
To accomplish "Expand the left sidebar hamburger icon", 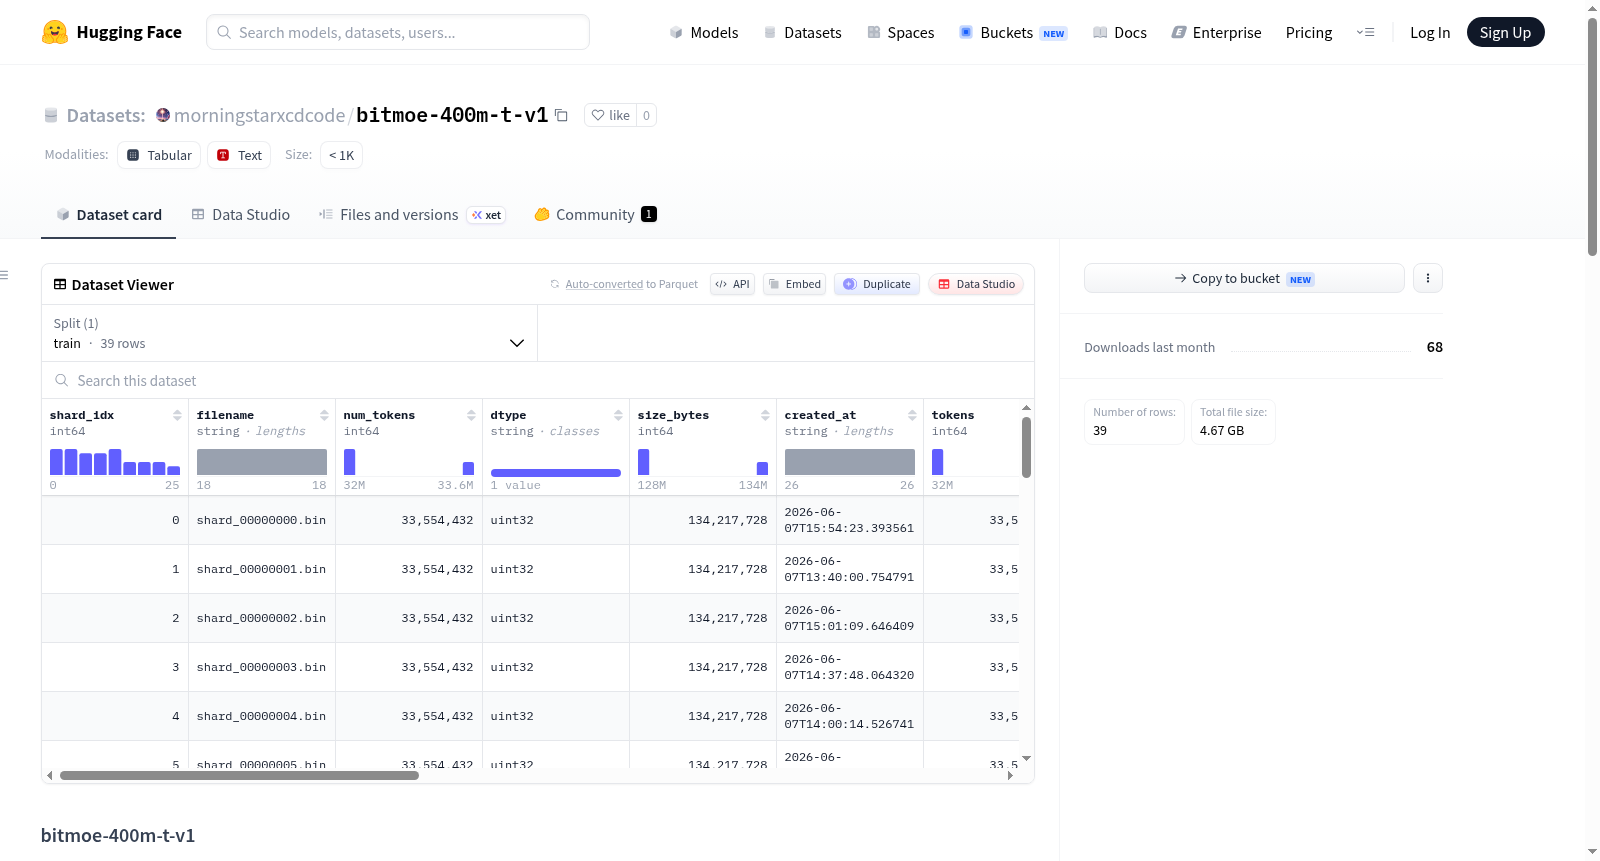I will coord(4,275).
